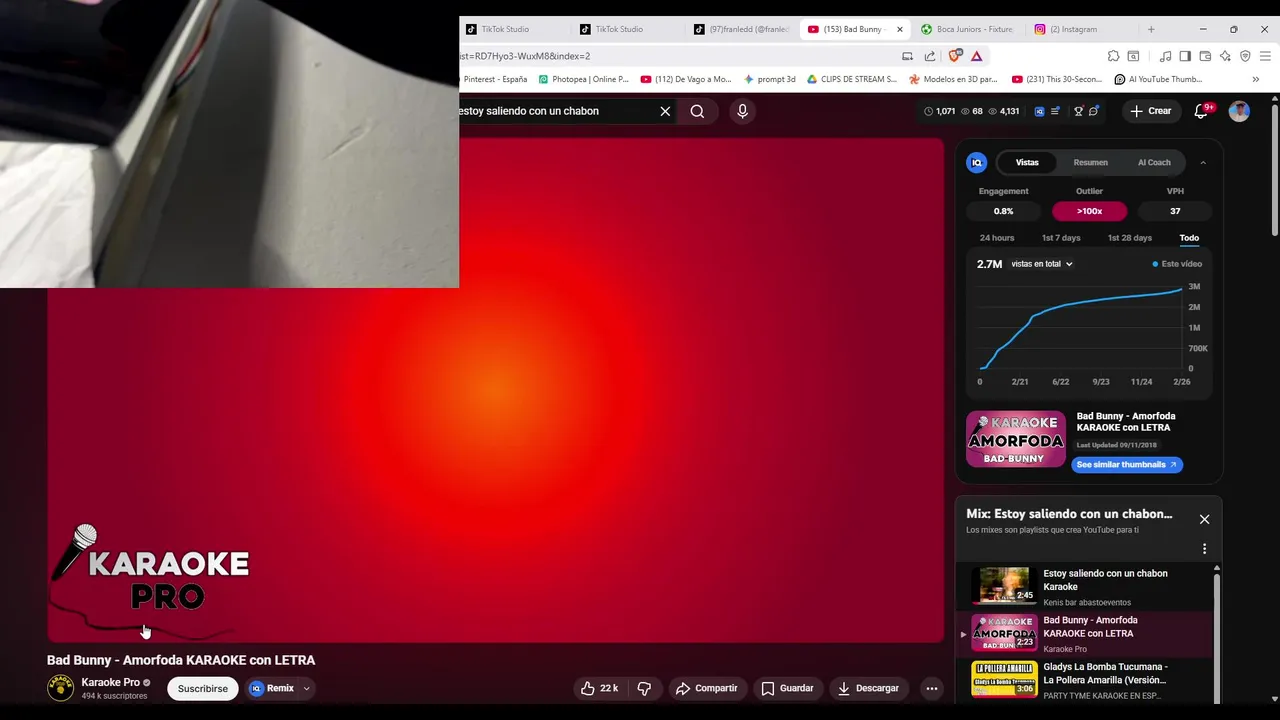The width and height of the screenshot is (1280, 720).
Task: Clear the YouTube search box text
Action: coord(665,111)
